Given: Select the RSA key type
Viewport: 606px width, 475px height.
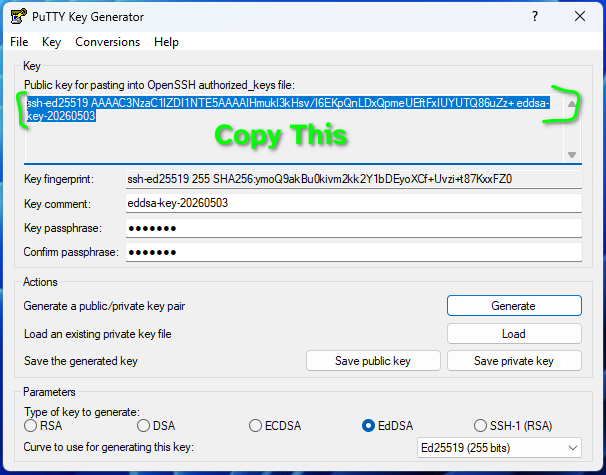Looking at the screenshot, I should [x=43, y=426].
